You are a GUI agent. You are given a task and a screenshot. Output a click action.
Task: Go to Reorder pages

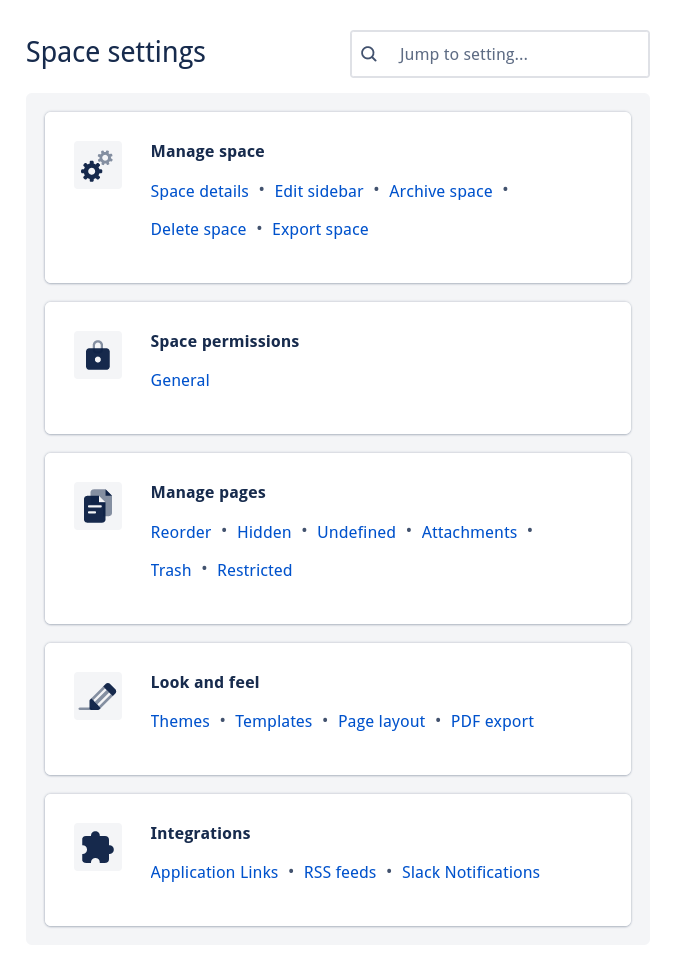tap(181, 532)
